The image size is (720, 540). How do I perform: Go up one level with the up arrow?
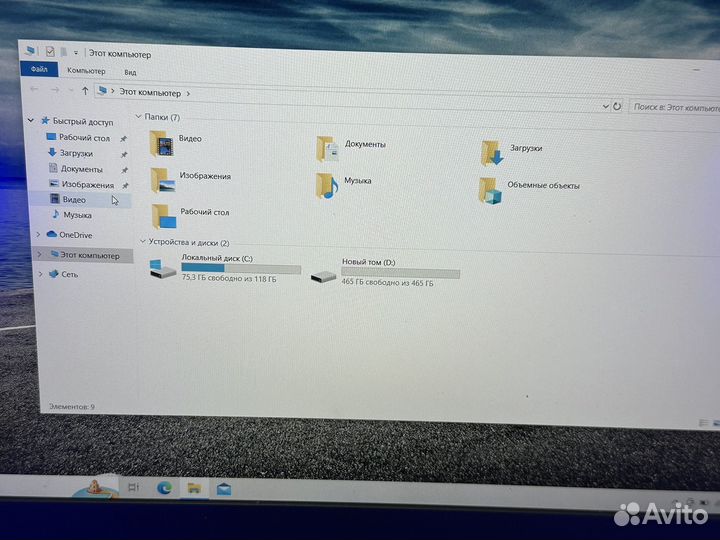85,91
